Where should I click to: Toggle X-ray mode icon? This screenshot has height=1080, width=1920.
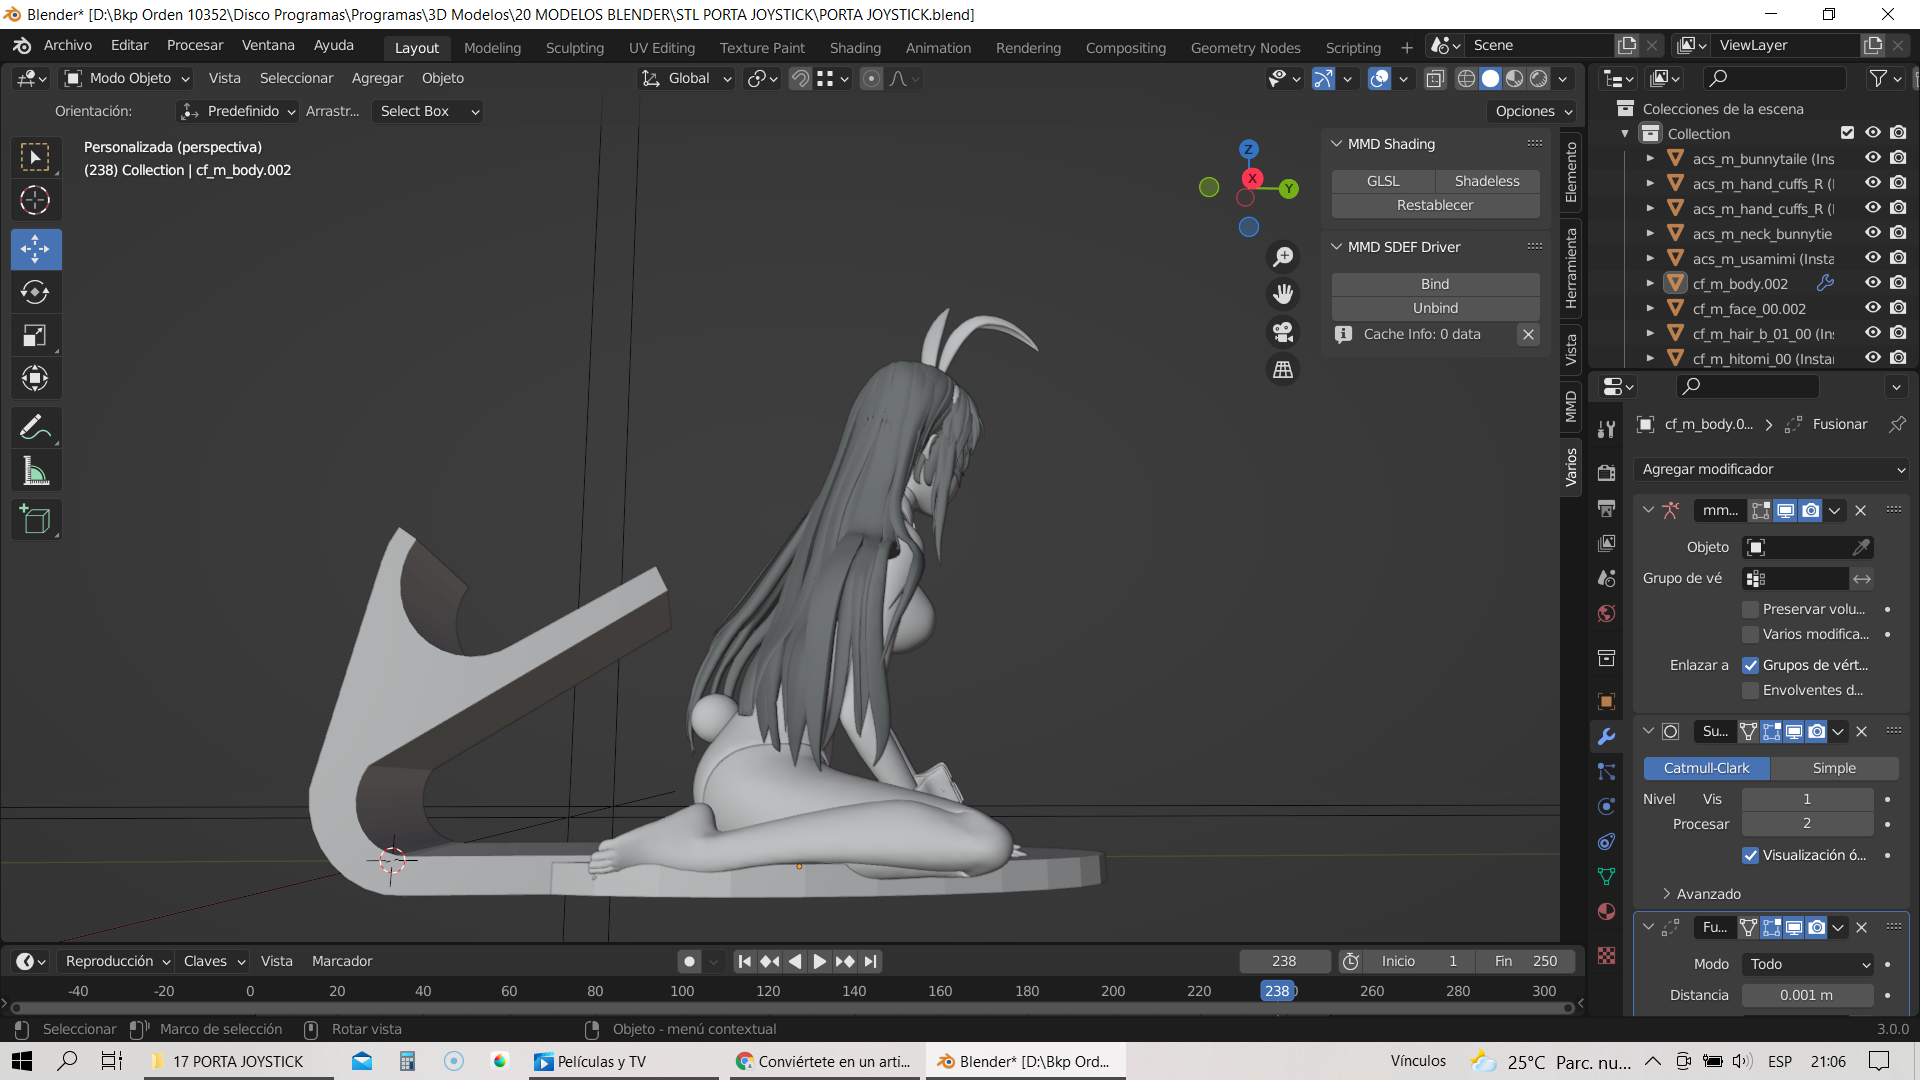coord(1435,79)
